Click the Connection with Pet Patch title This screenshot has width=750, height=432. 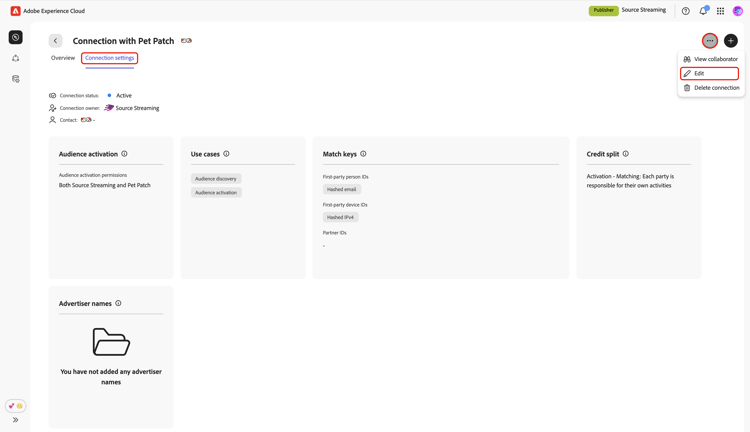click(x=123, y=41)
